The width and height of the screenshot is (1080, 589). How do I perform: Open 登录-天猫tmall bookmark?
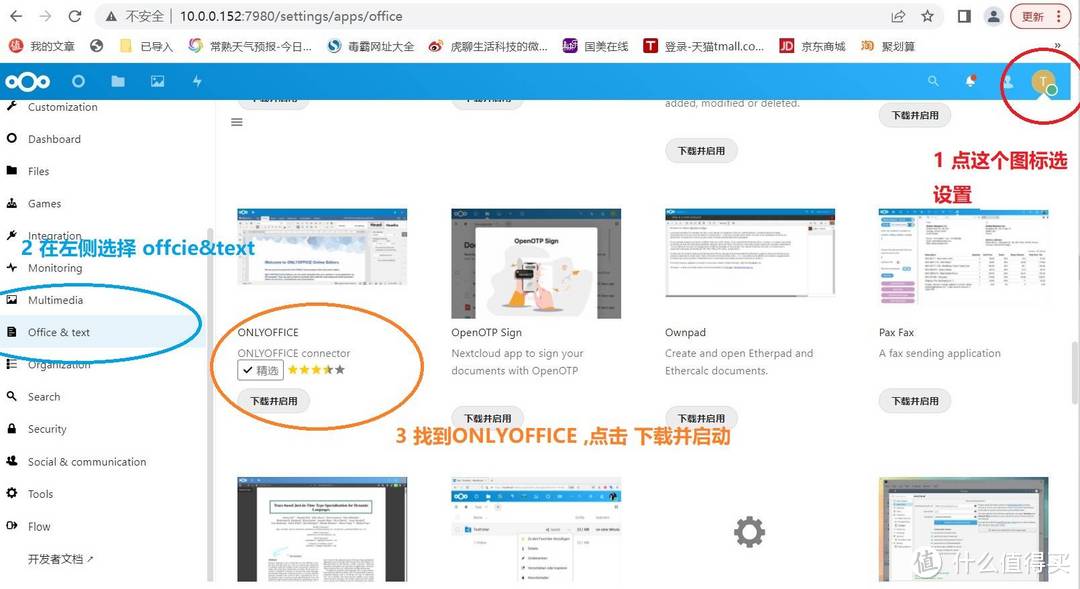coord(703,46)
